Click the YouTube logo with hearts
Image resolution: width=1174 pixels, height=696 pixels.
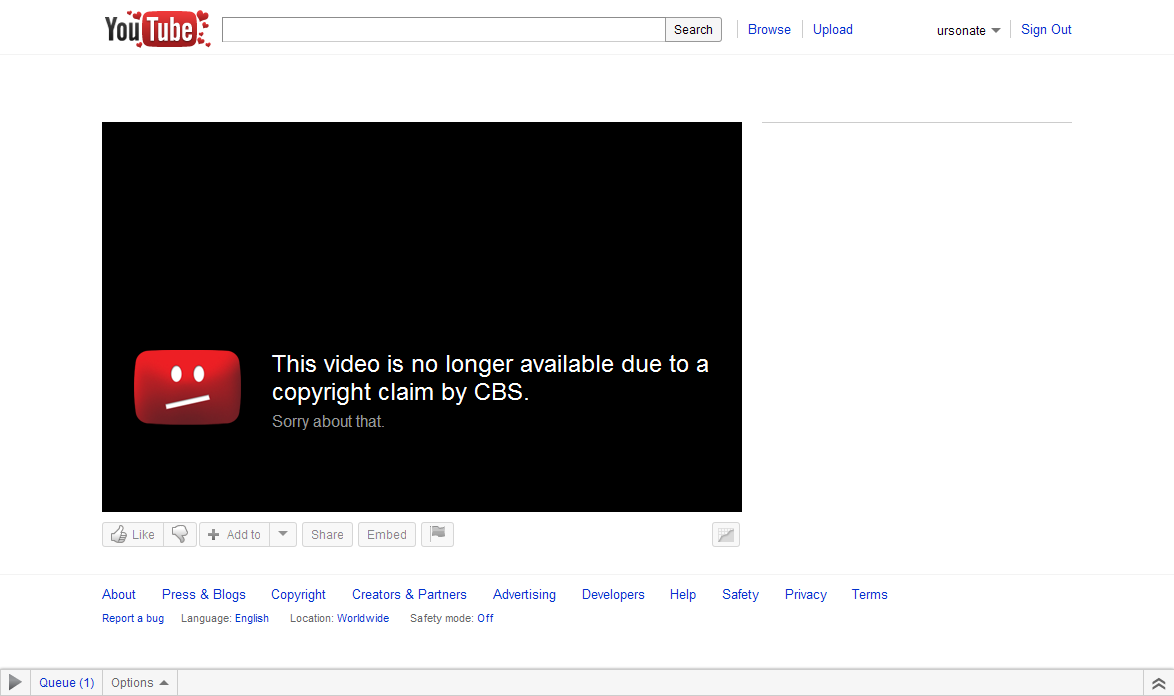click(x=157, y=29)
